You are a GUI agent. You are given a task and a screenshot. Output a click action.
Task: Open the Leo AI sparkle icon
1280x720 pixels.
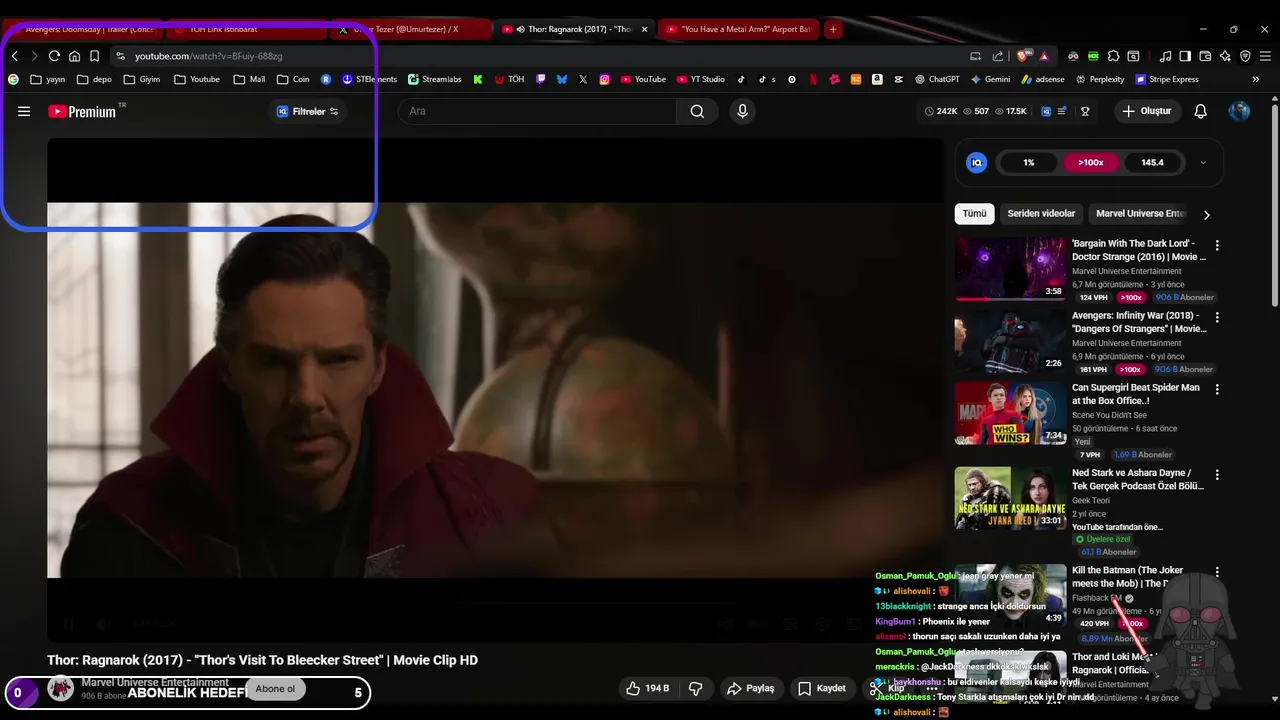(x=1225, y=56)
